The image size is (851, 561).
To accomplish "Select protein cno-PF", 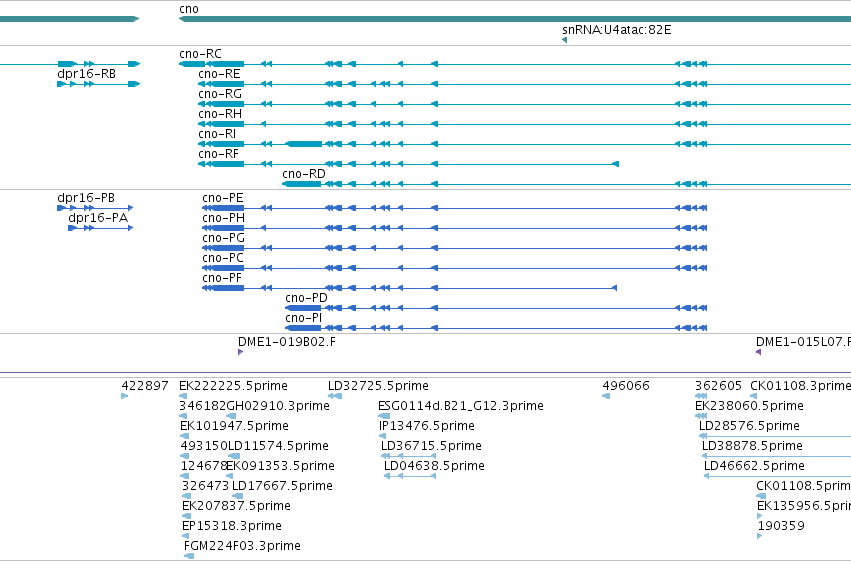I will tap(221, 278).
